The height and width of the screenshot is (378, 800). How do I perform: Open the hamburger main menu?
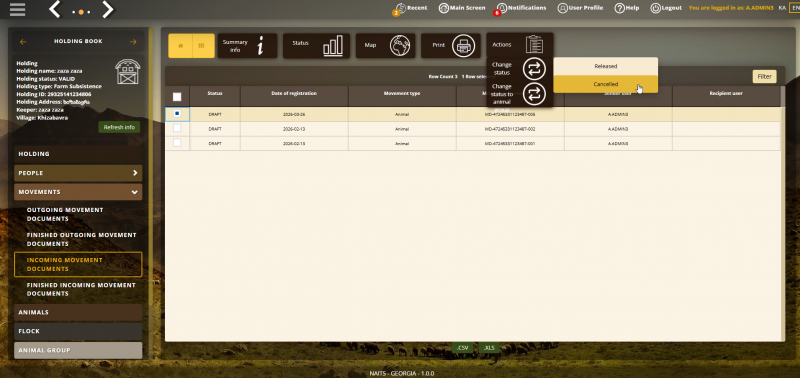pos(17,9)
